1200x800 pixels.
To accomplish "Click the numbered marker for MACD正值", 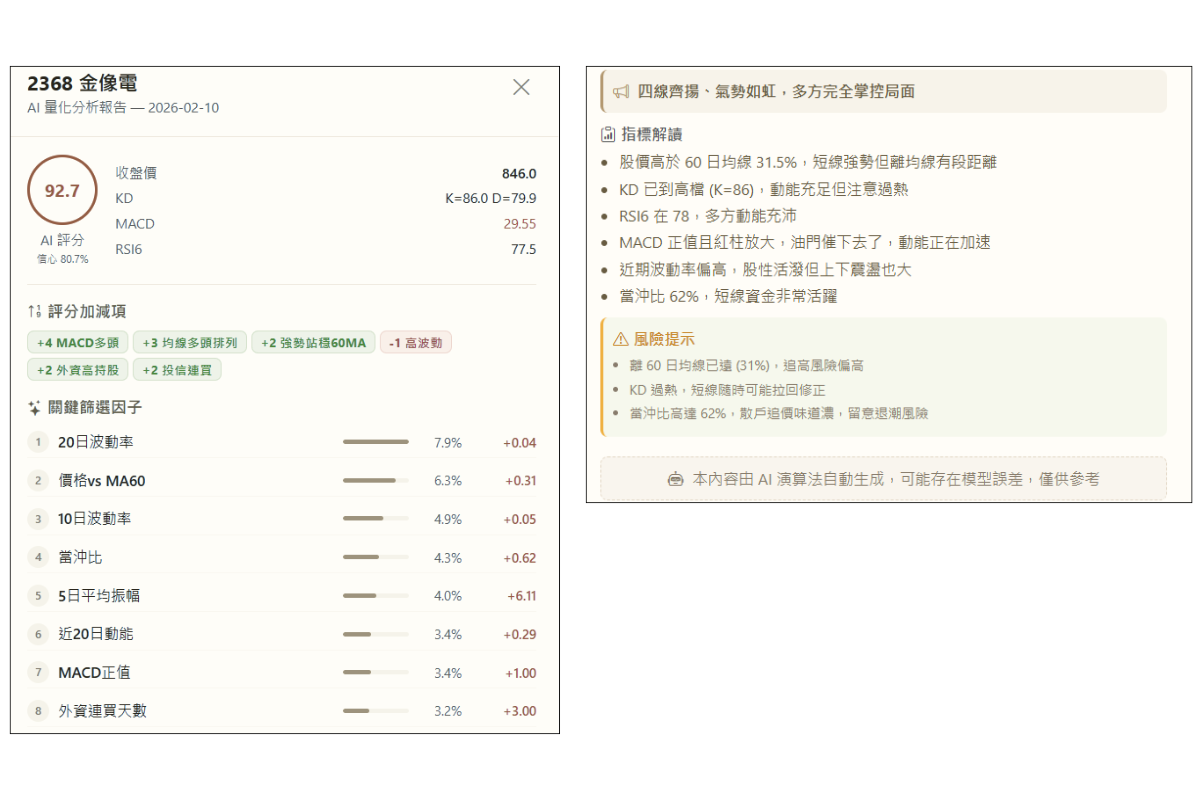I will click(37, 672).
